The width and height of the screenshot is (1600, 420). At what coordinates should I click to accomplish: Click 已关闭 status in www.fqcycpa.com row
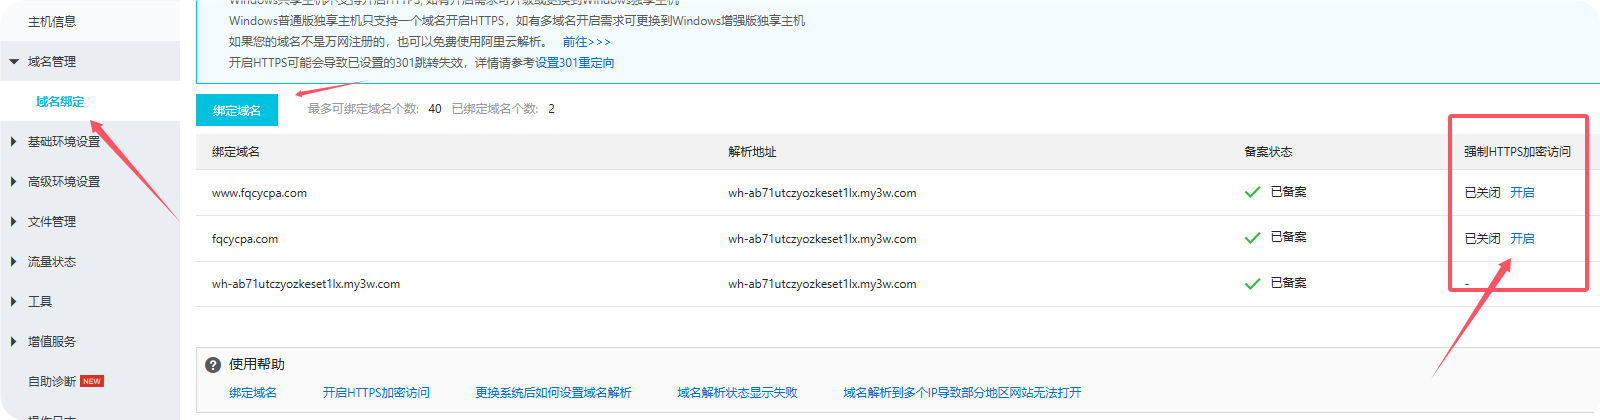1482,193
